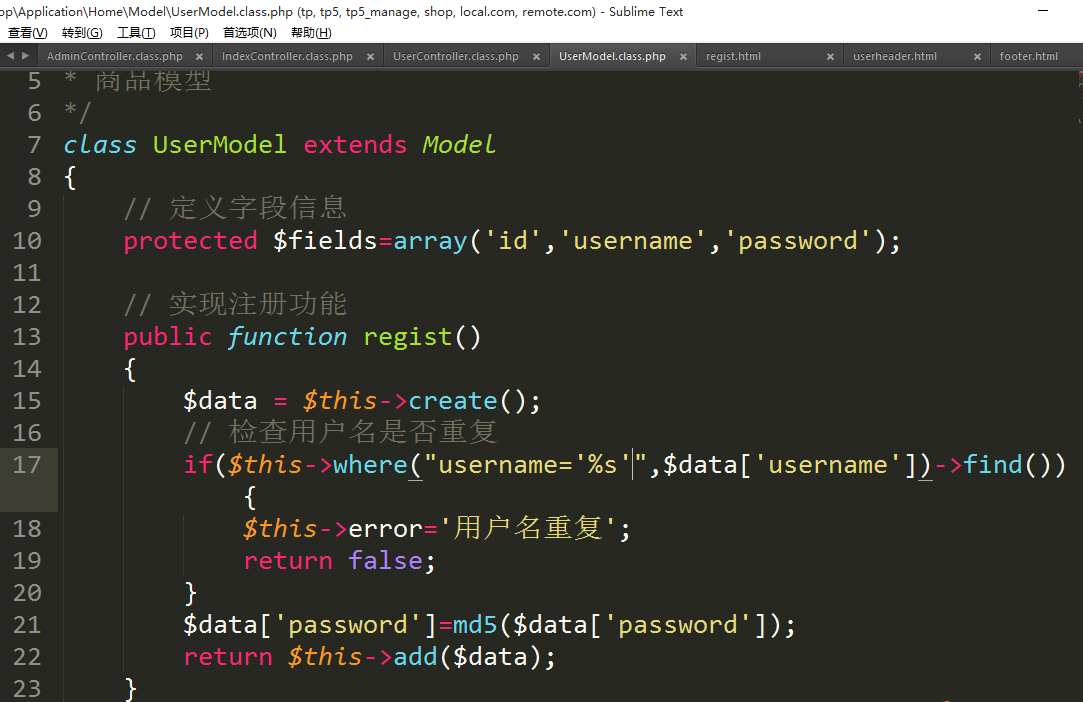1083x702 pixels.
Task: Open the 工具(T) menu
Action: click(x=136, y=33)
